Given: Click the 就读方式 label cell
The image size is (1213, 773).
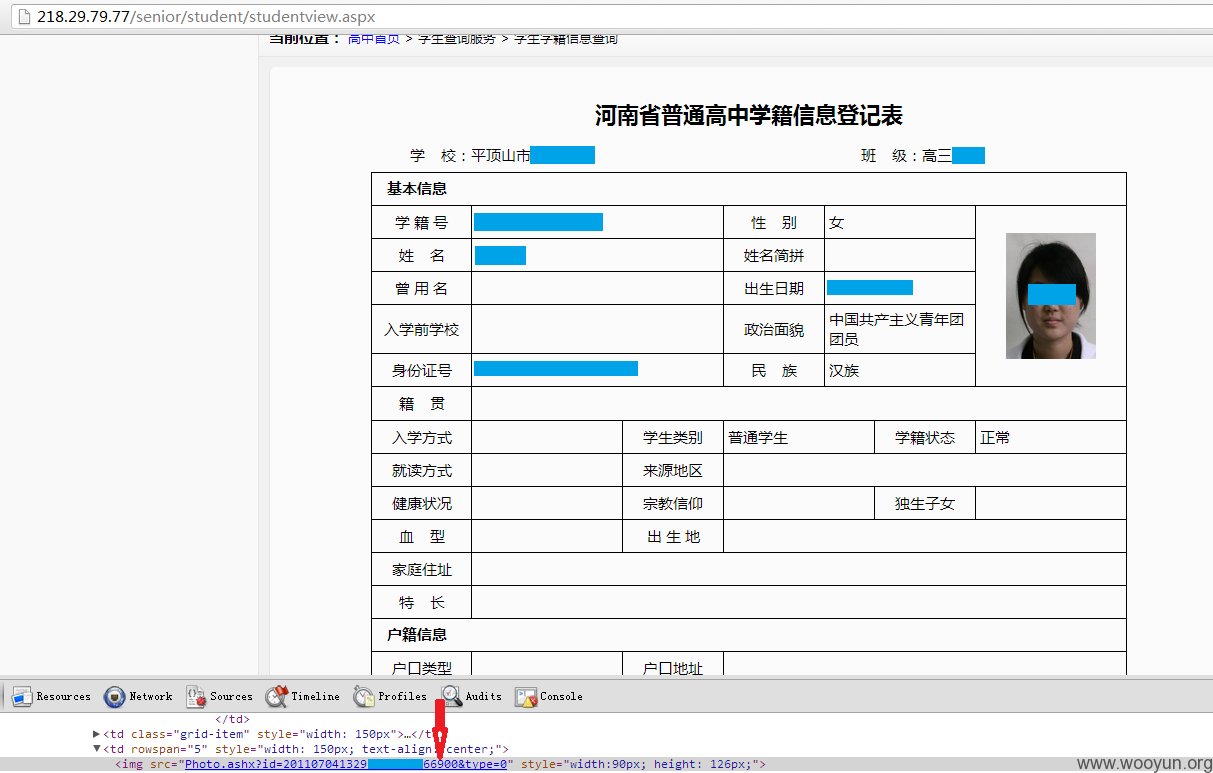Looking at the screenshot, I should pos(421,470).
